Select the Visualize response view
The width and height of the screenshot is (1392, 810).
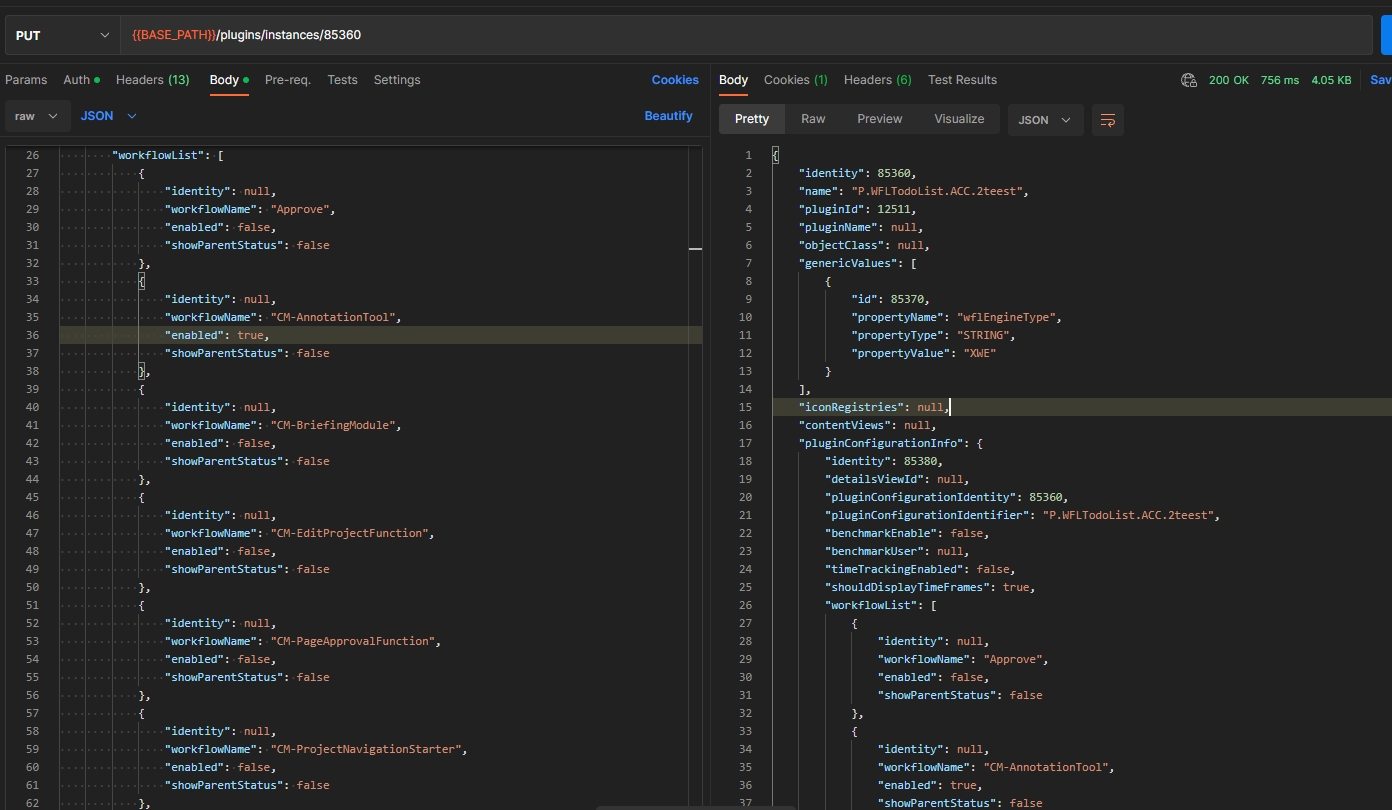pyautogui.click(x=959, y=119)
